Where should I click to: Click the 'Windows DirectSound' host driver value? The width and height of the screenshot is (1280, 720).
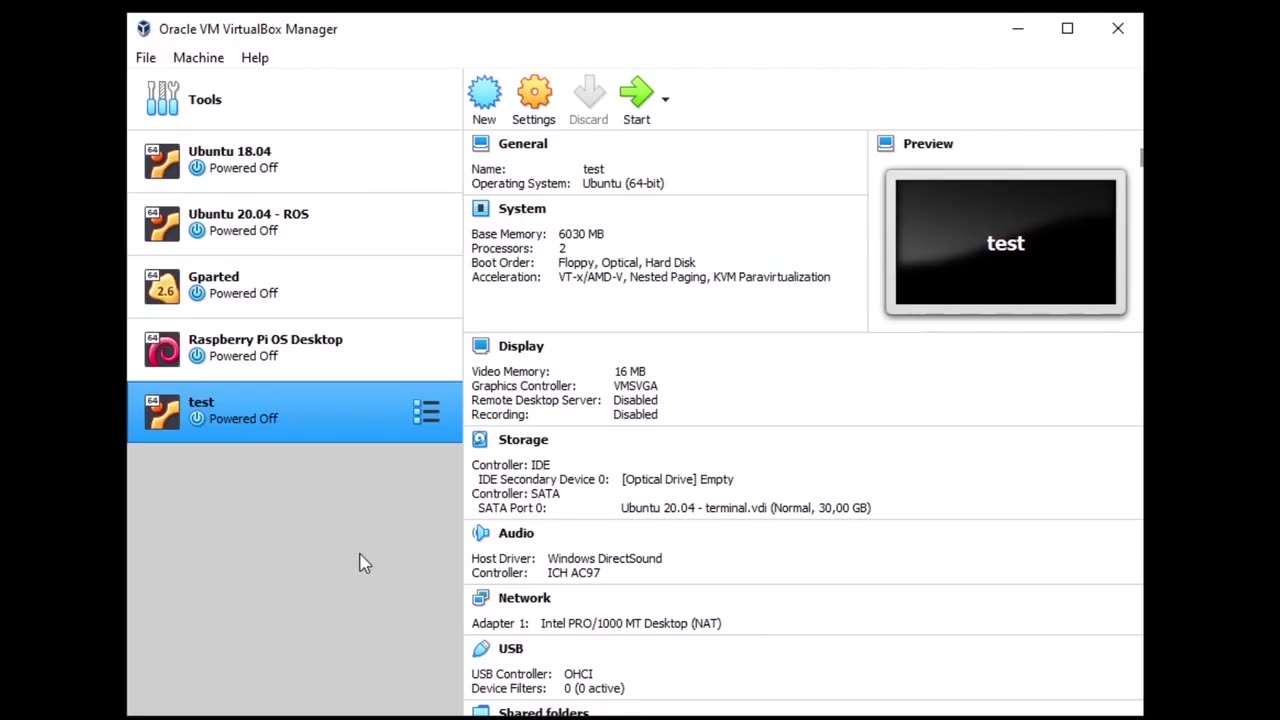(x=604, y=559)
